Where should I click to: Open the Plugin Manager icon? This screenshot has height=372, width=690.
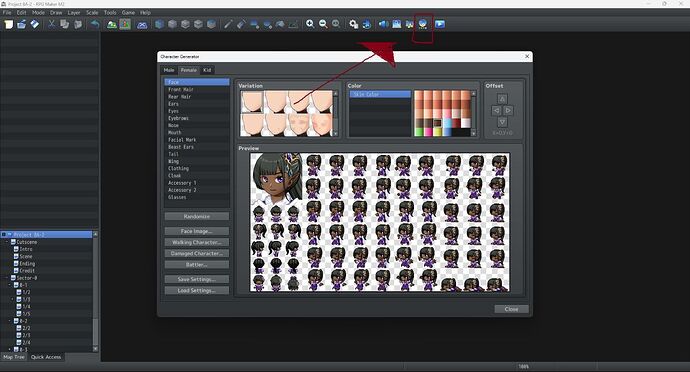[x=366, y=24]
